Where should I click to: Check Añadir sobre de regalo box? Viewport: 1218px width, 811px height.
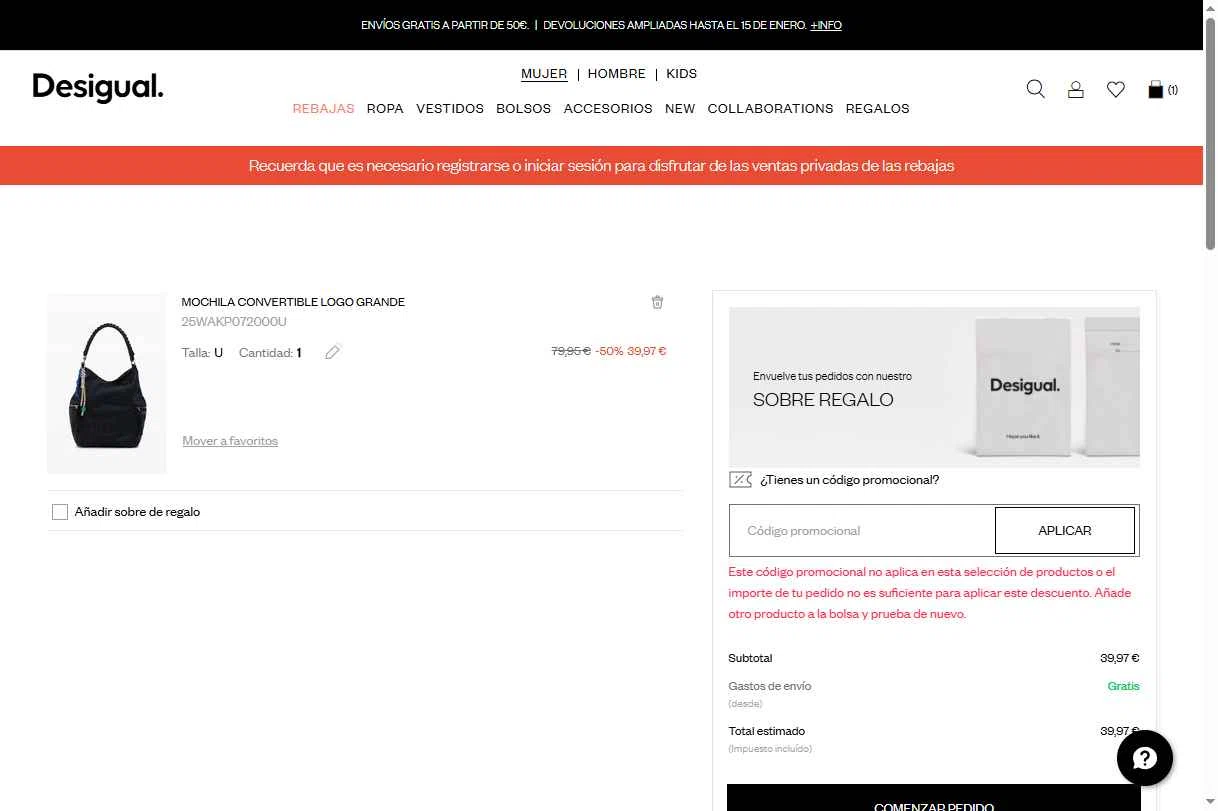[60, 512]
